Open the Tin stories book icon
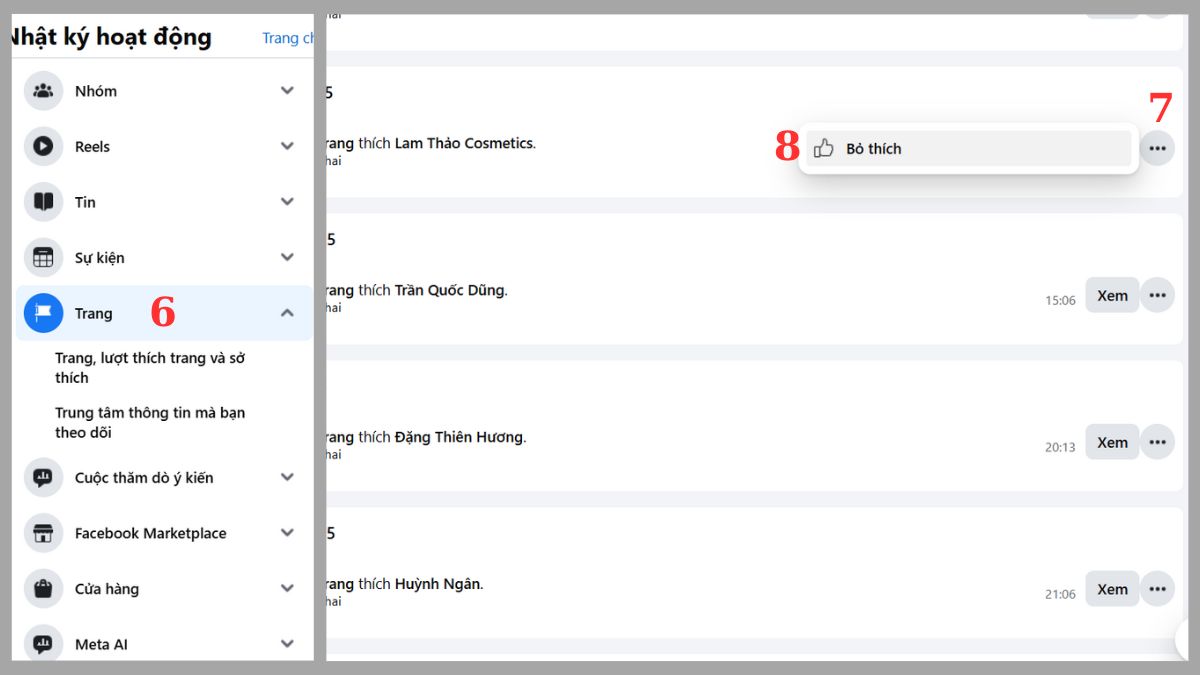 click(x=43, y=202)
